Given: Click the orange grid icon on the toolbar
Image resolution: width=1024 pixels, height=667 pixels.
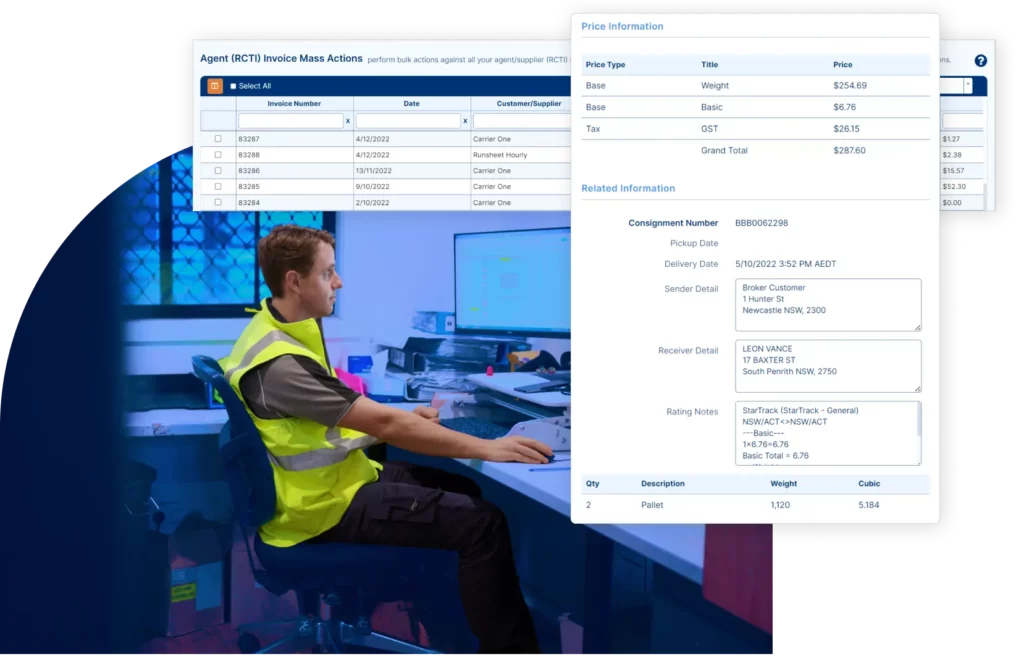Looking at the screenshot, I should click(x=215, y=88).
